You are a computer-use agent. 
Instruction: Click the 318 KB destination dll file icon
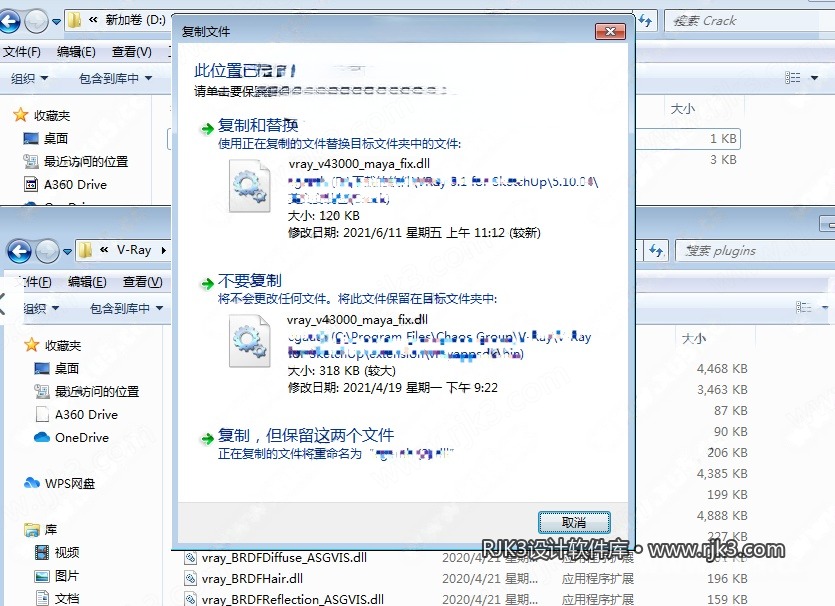[250, 341]
